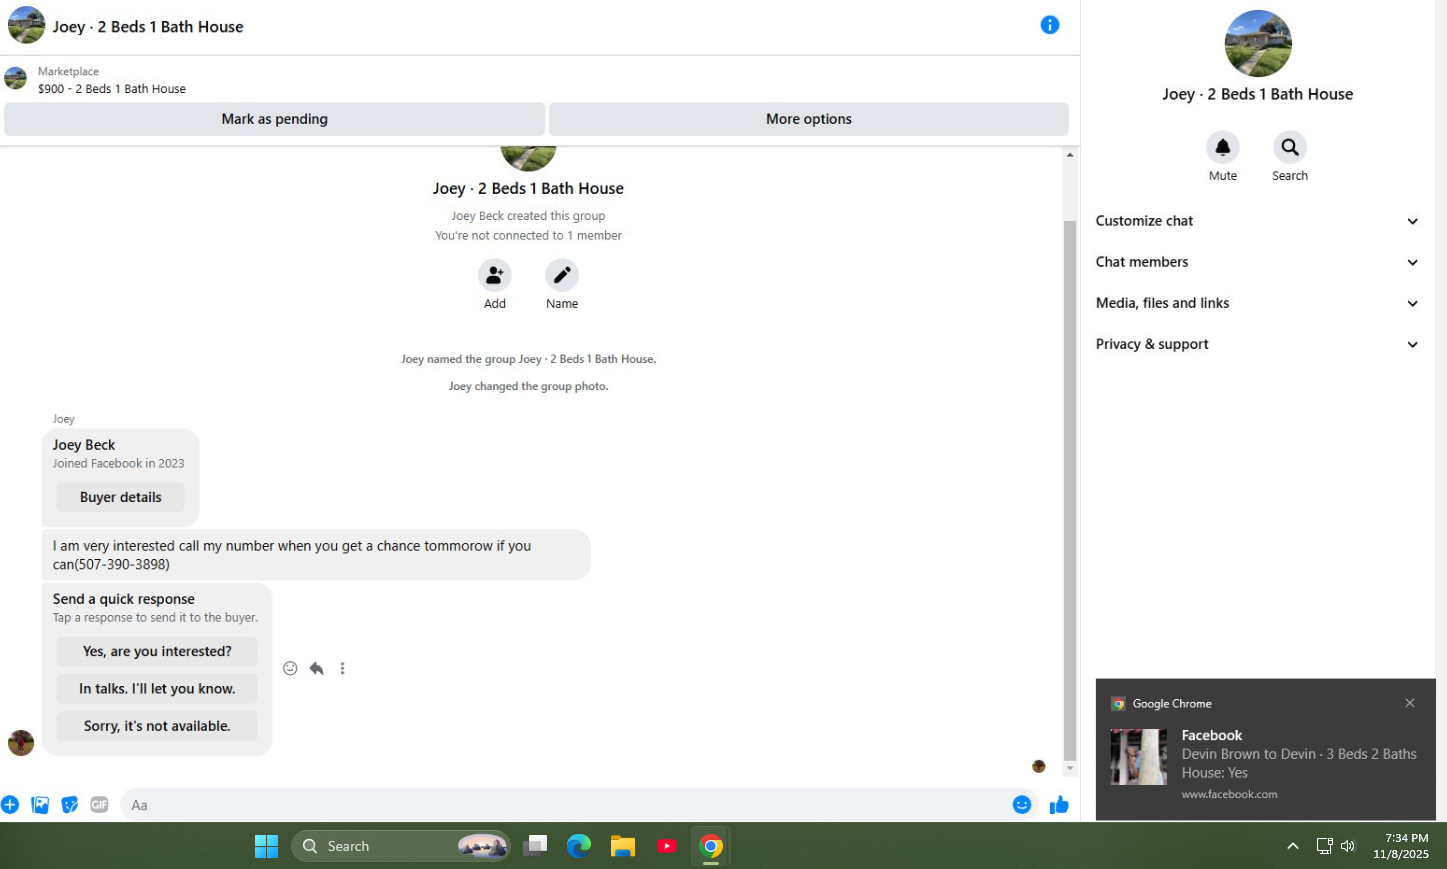Focus the Aa message input field
Screen dimensions: 1447x869
[x=565, y=805]
